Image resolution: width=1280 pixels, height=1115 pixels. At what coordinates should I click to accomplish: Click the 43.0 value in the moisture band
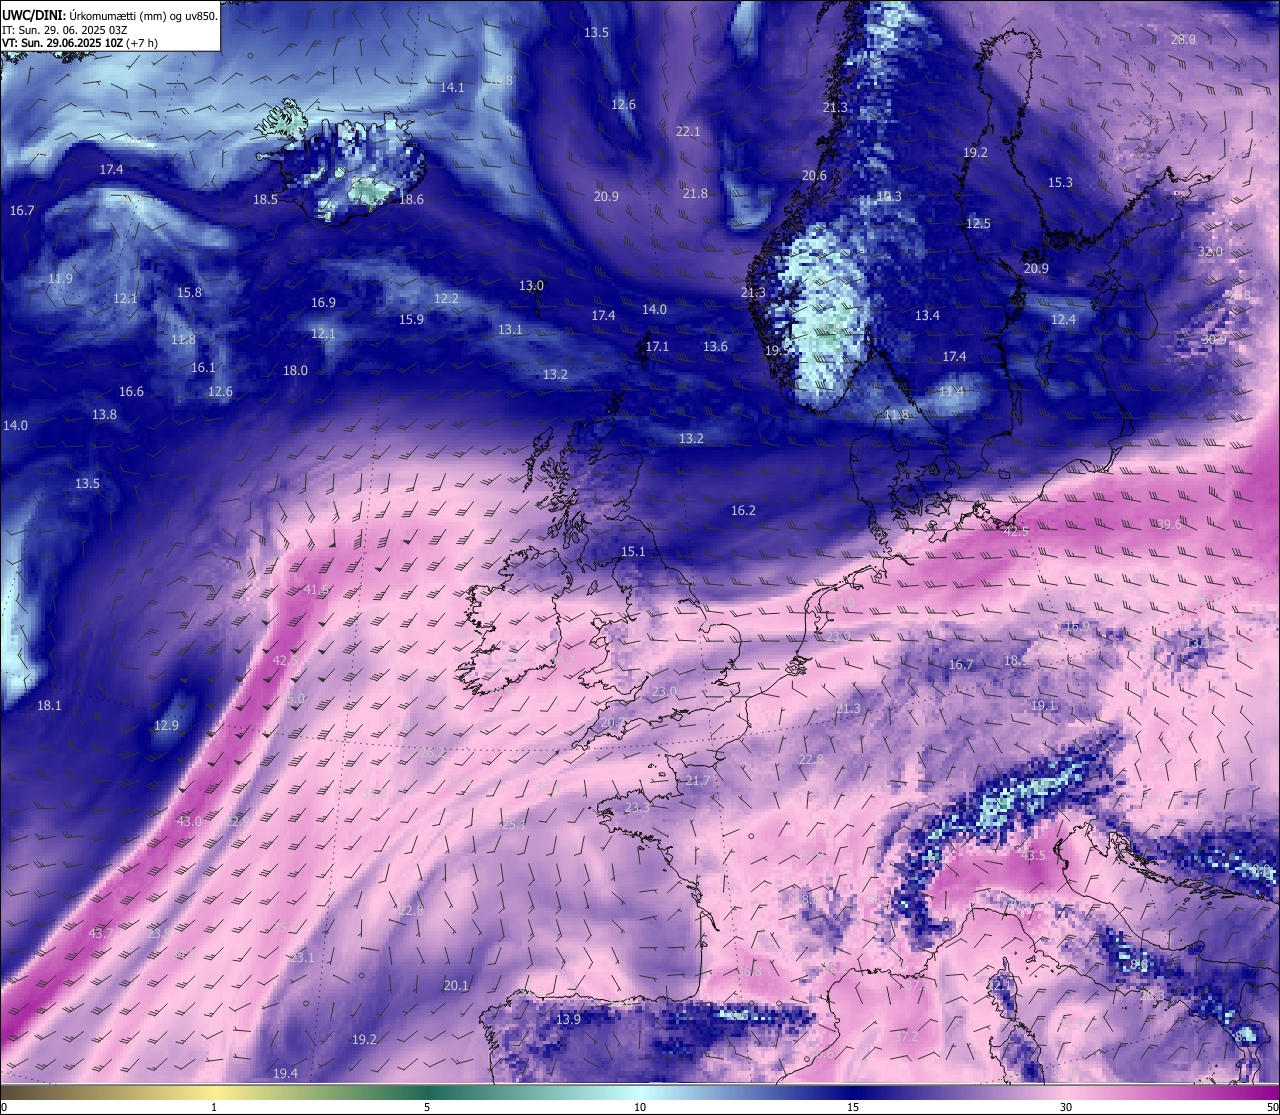pos(189,821)
